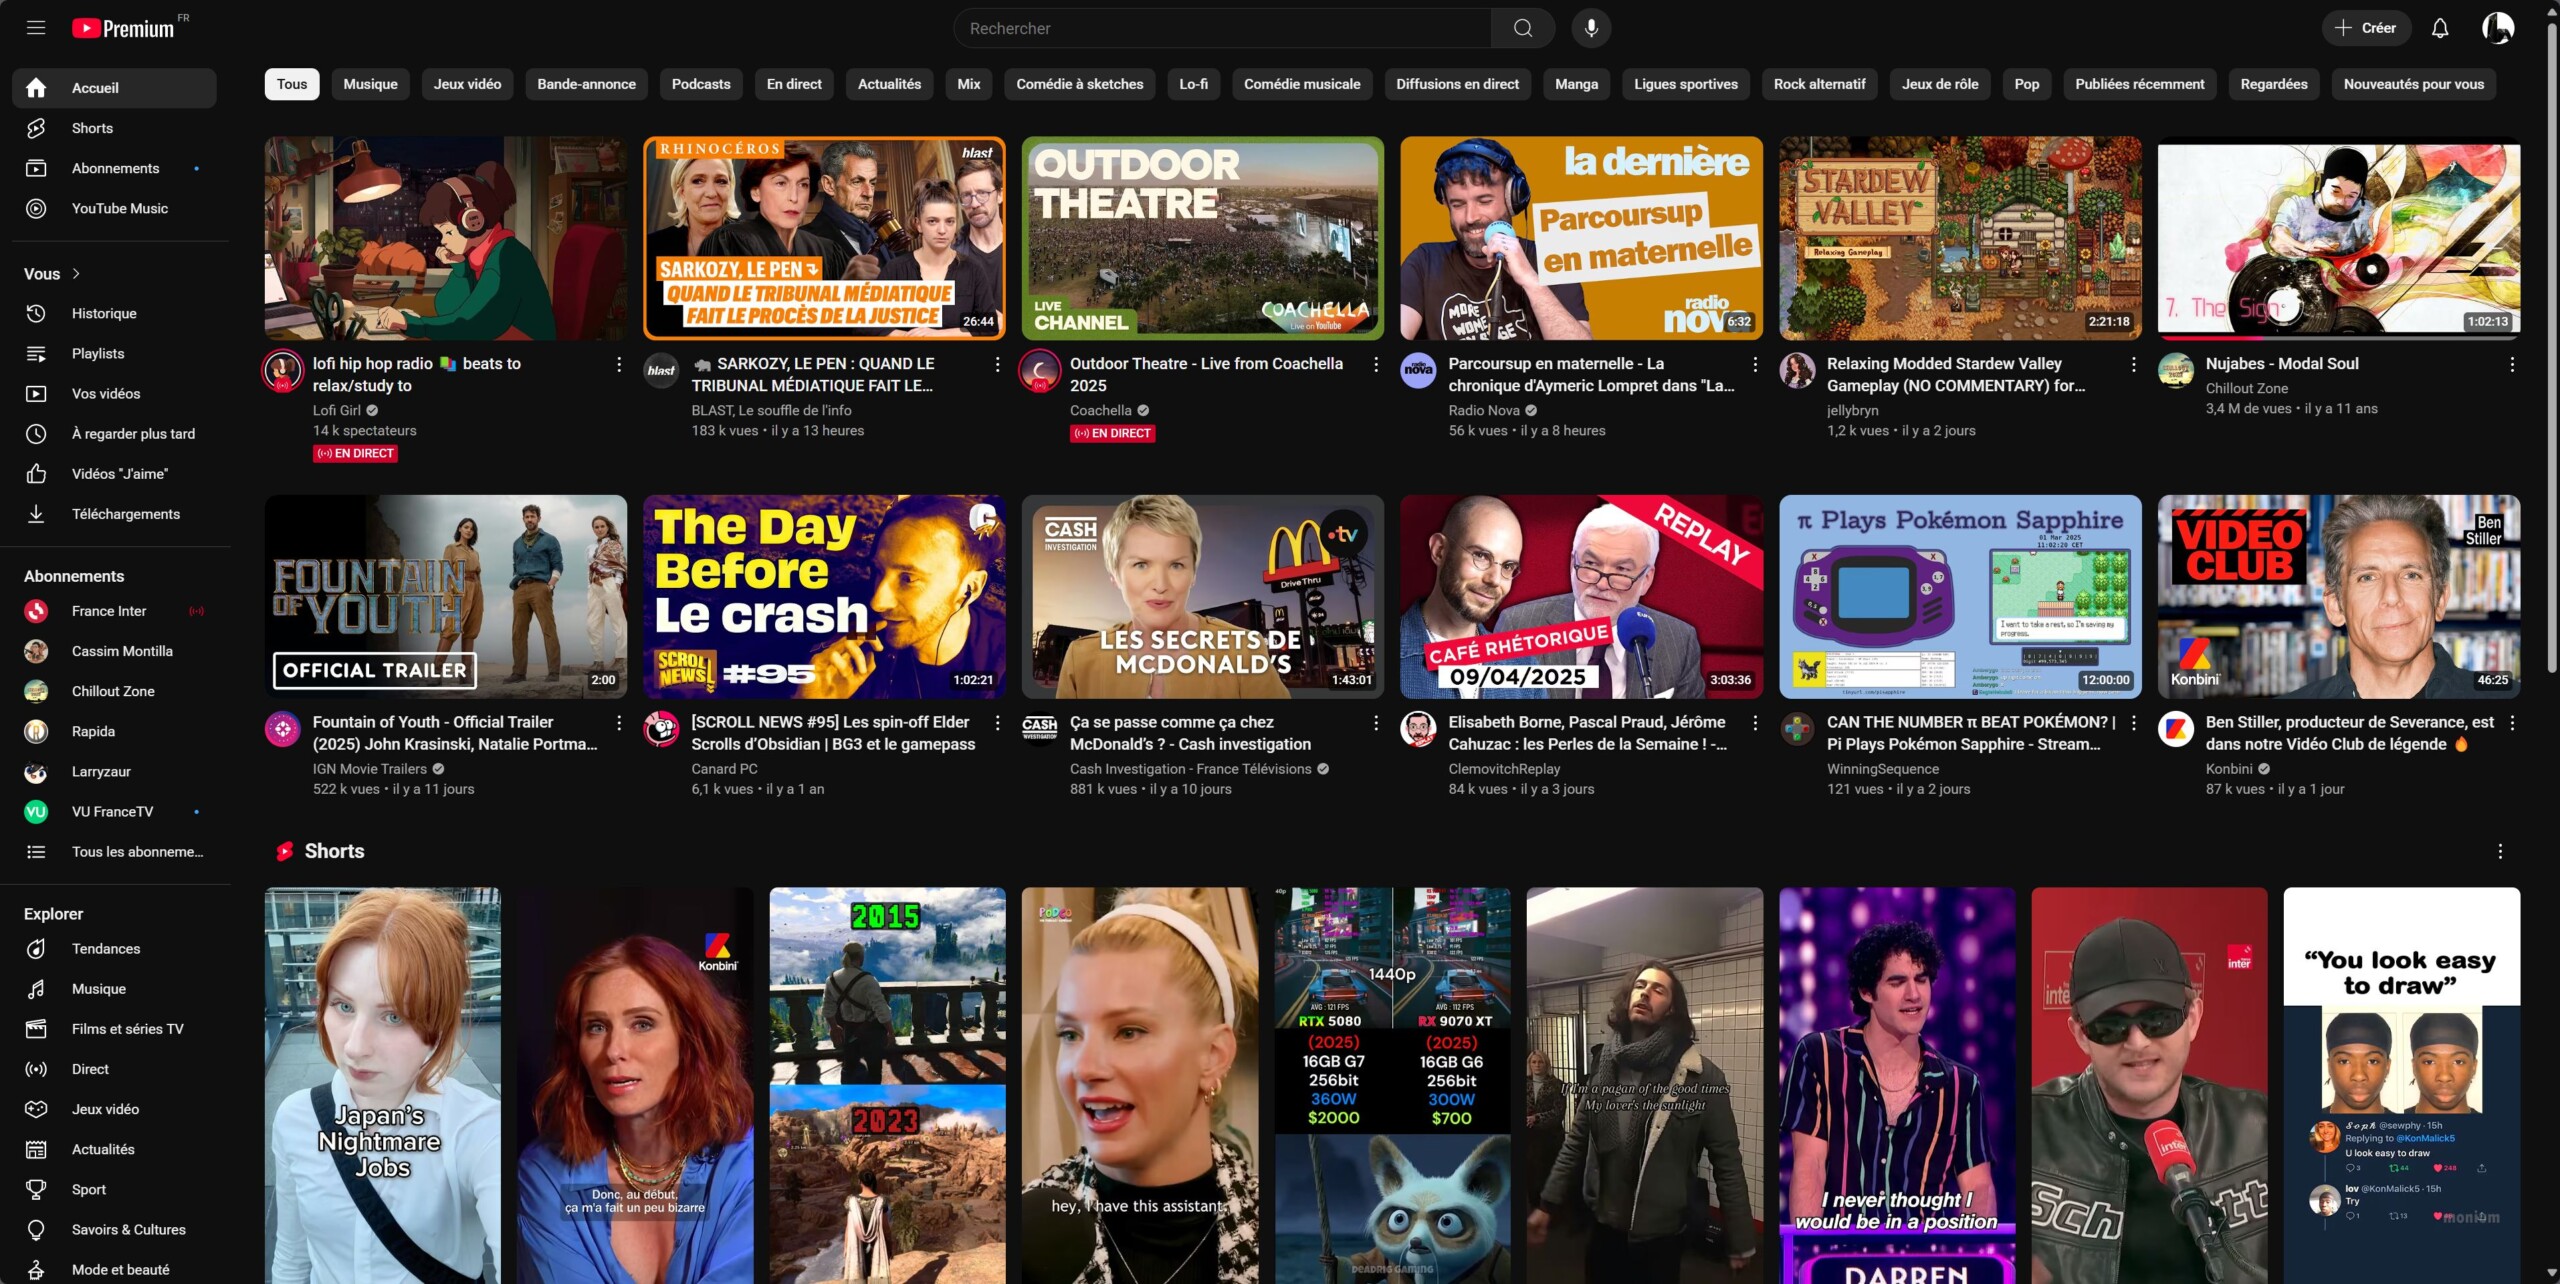The width and height of the screenshot is (2560, 1284).
Task: Click the Nujabes video watched progress bar
Action: tap(2338, 338)
